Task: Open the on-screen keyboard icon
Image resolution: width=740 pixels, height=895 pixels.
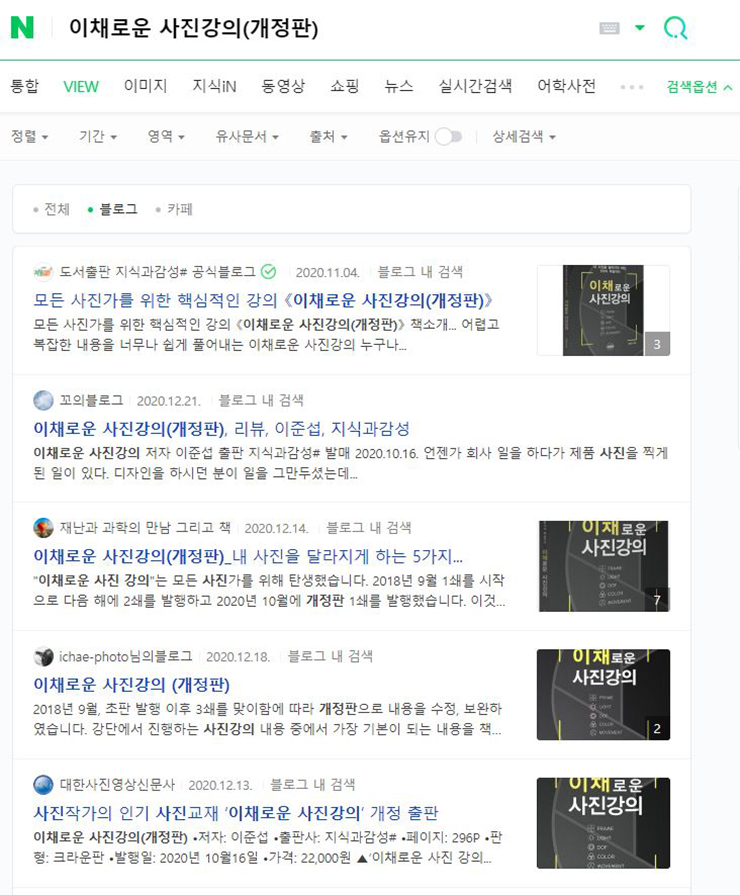Action: 609,28
